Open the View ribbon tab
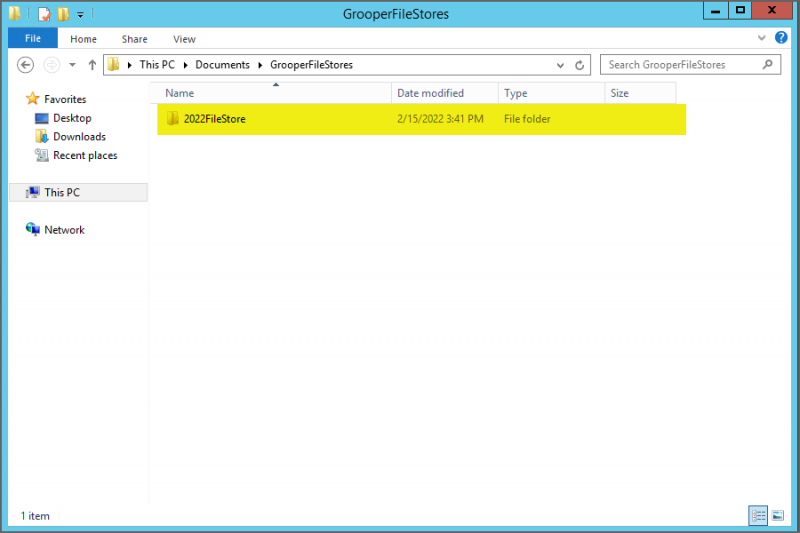This screenshot has height=533, width=800. point(184,39)
